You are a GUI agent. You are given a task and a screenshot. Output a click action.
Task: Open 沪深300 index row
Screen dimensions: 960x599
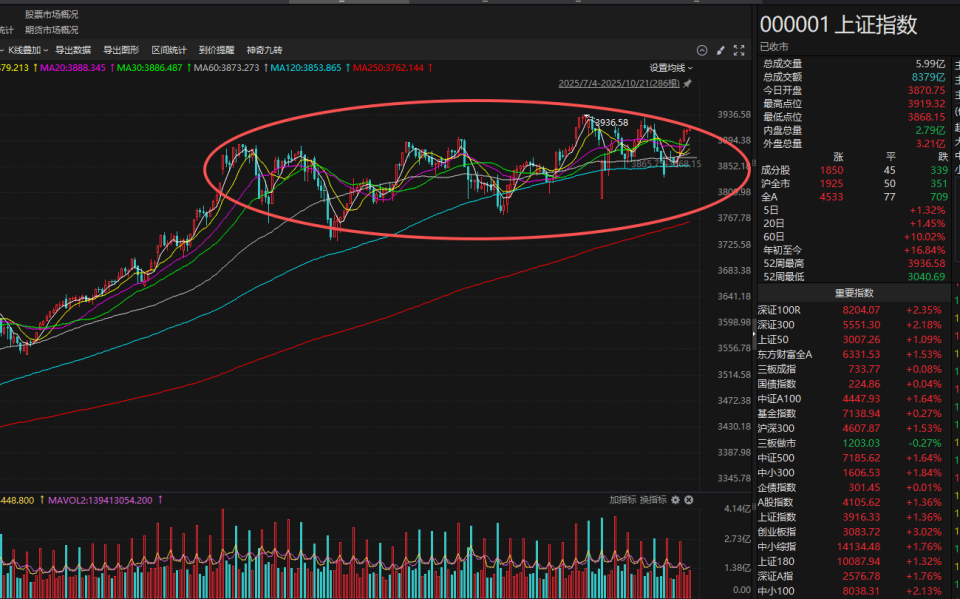(853, 429)
